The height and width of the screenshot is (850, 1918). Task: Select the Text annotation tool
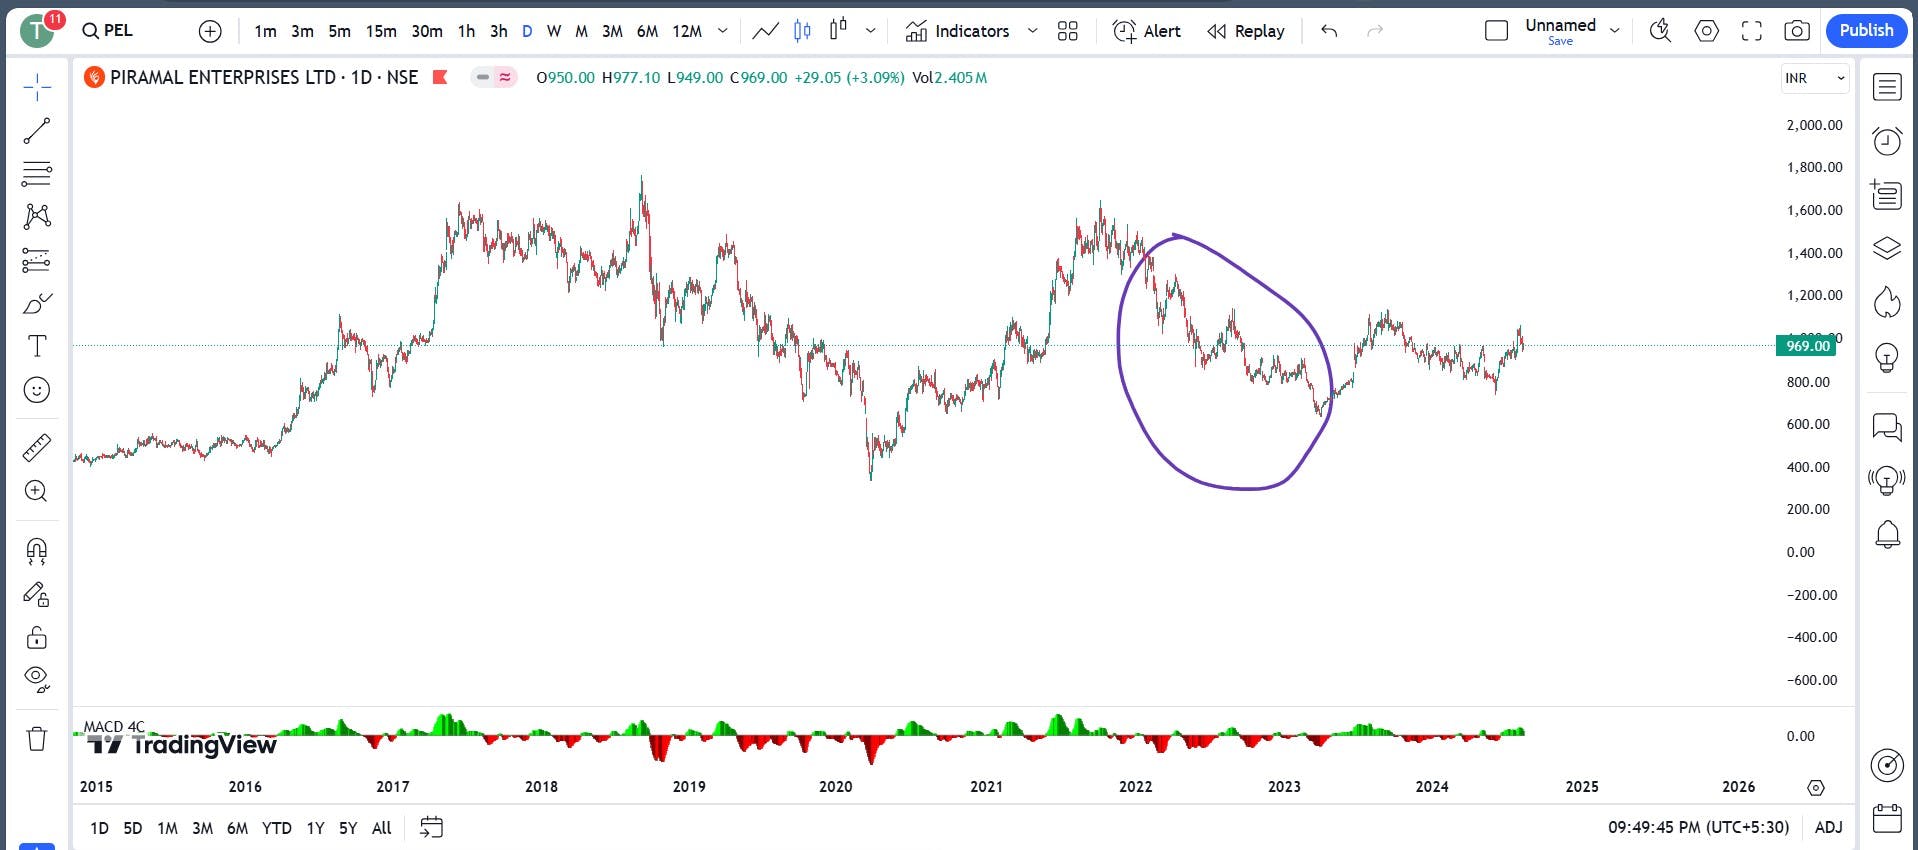[37, 346]
